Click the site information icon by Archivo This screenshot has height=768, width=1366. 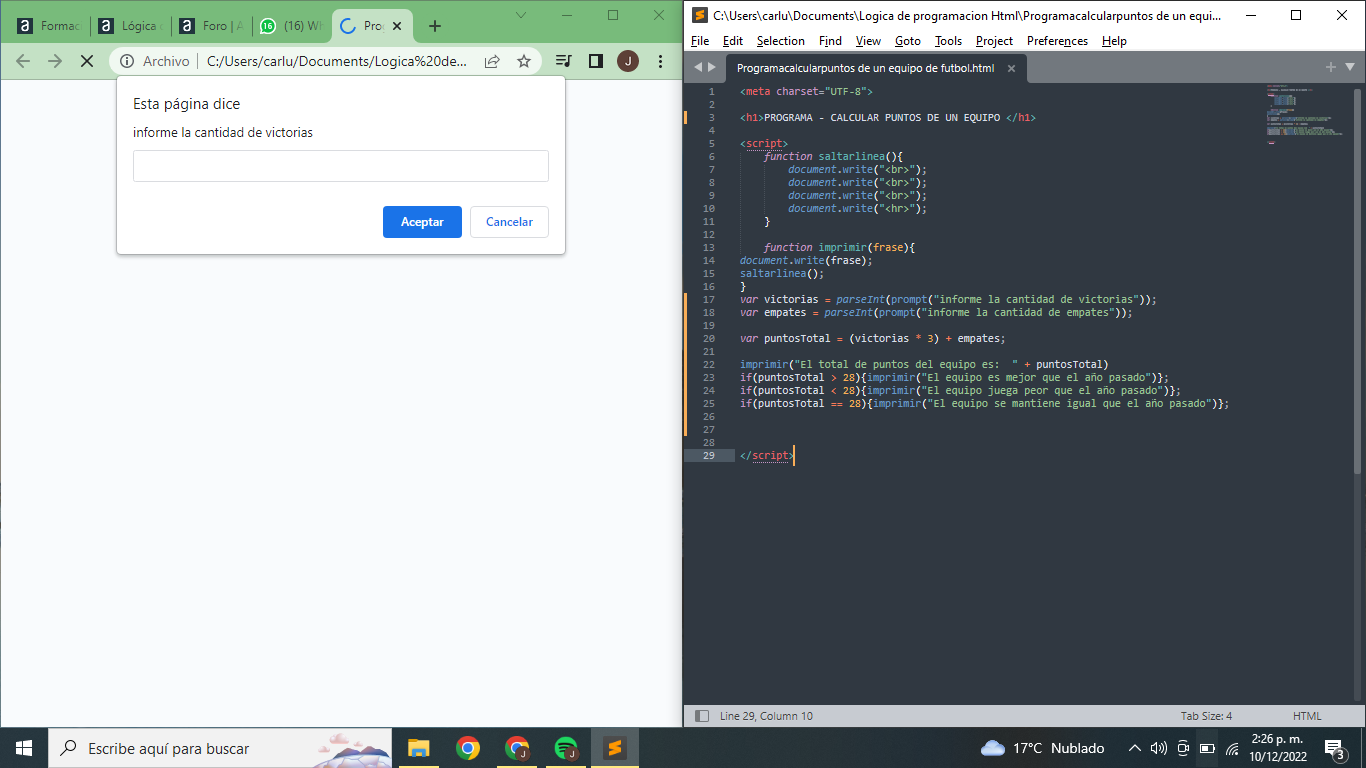coord(127,61)
